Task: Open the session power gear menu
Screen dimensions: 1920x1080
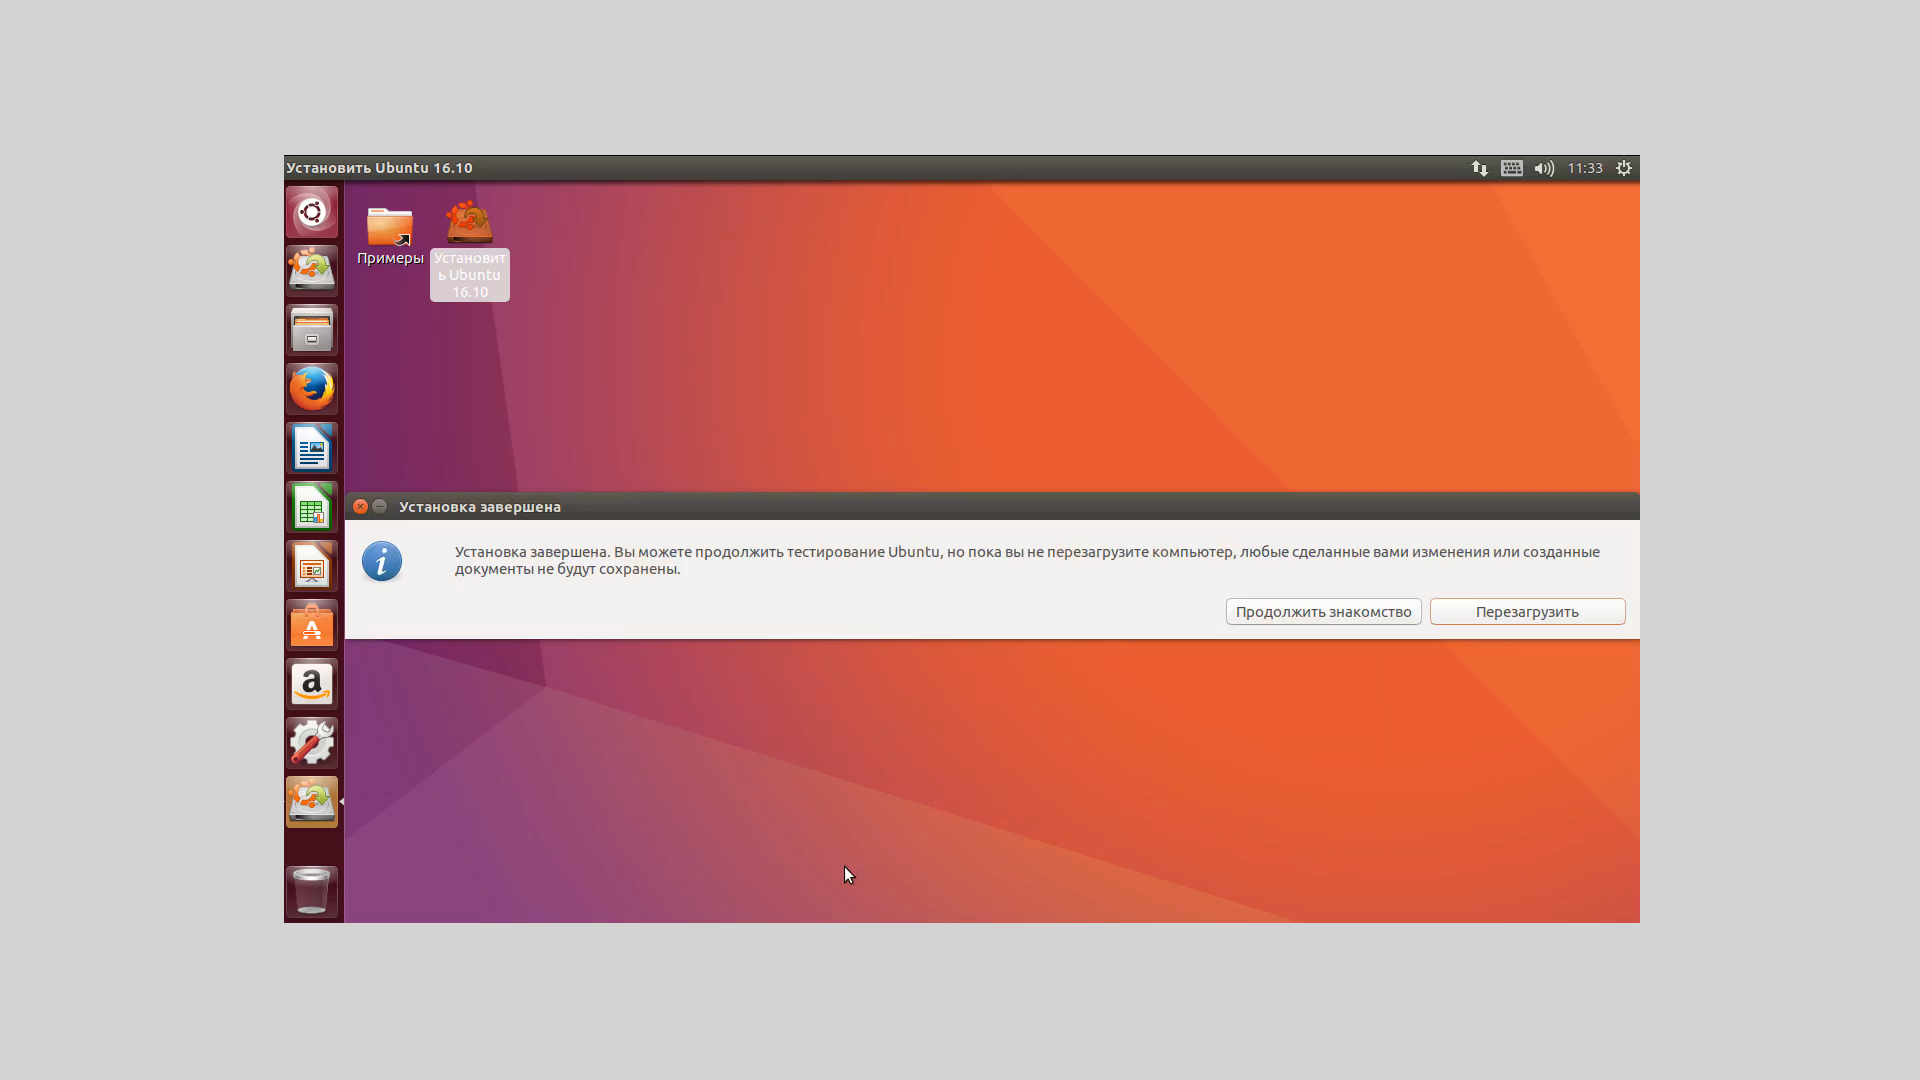Action: [1624, 168]
